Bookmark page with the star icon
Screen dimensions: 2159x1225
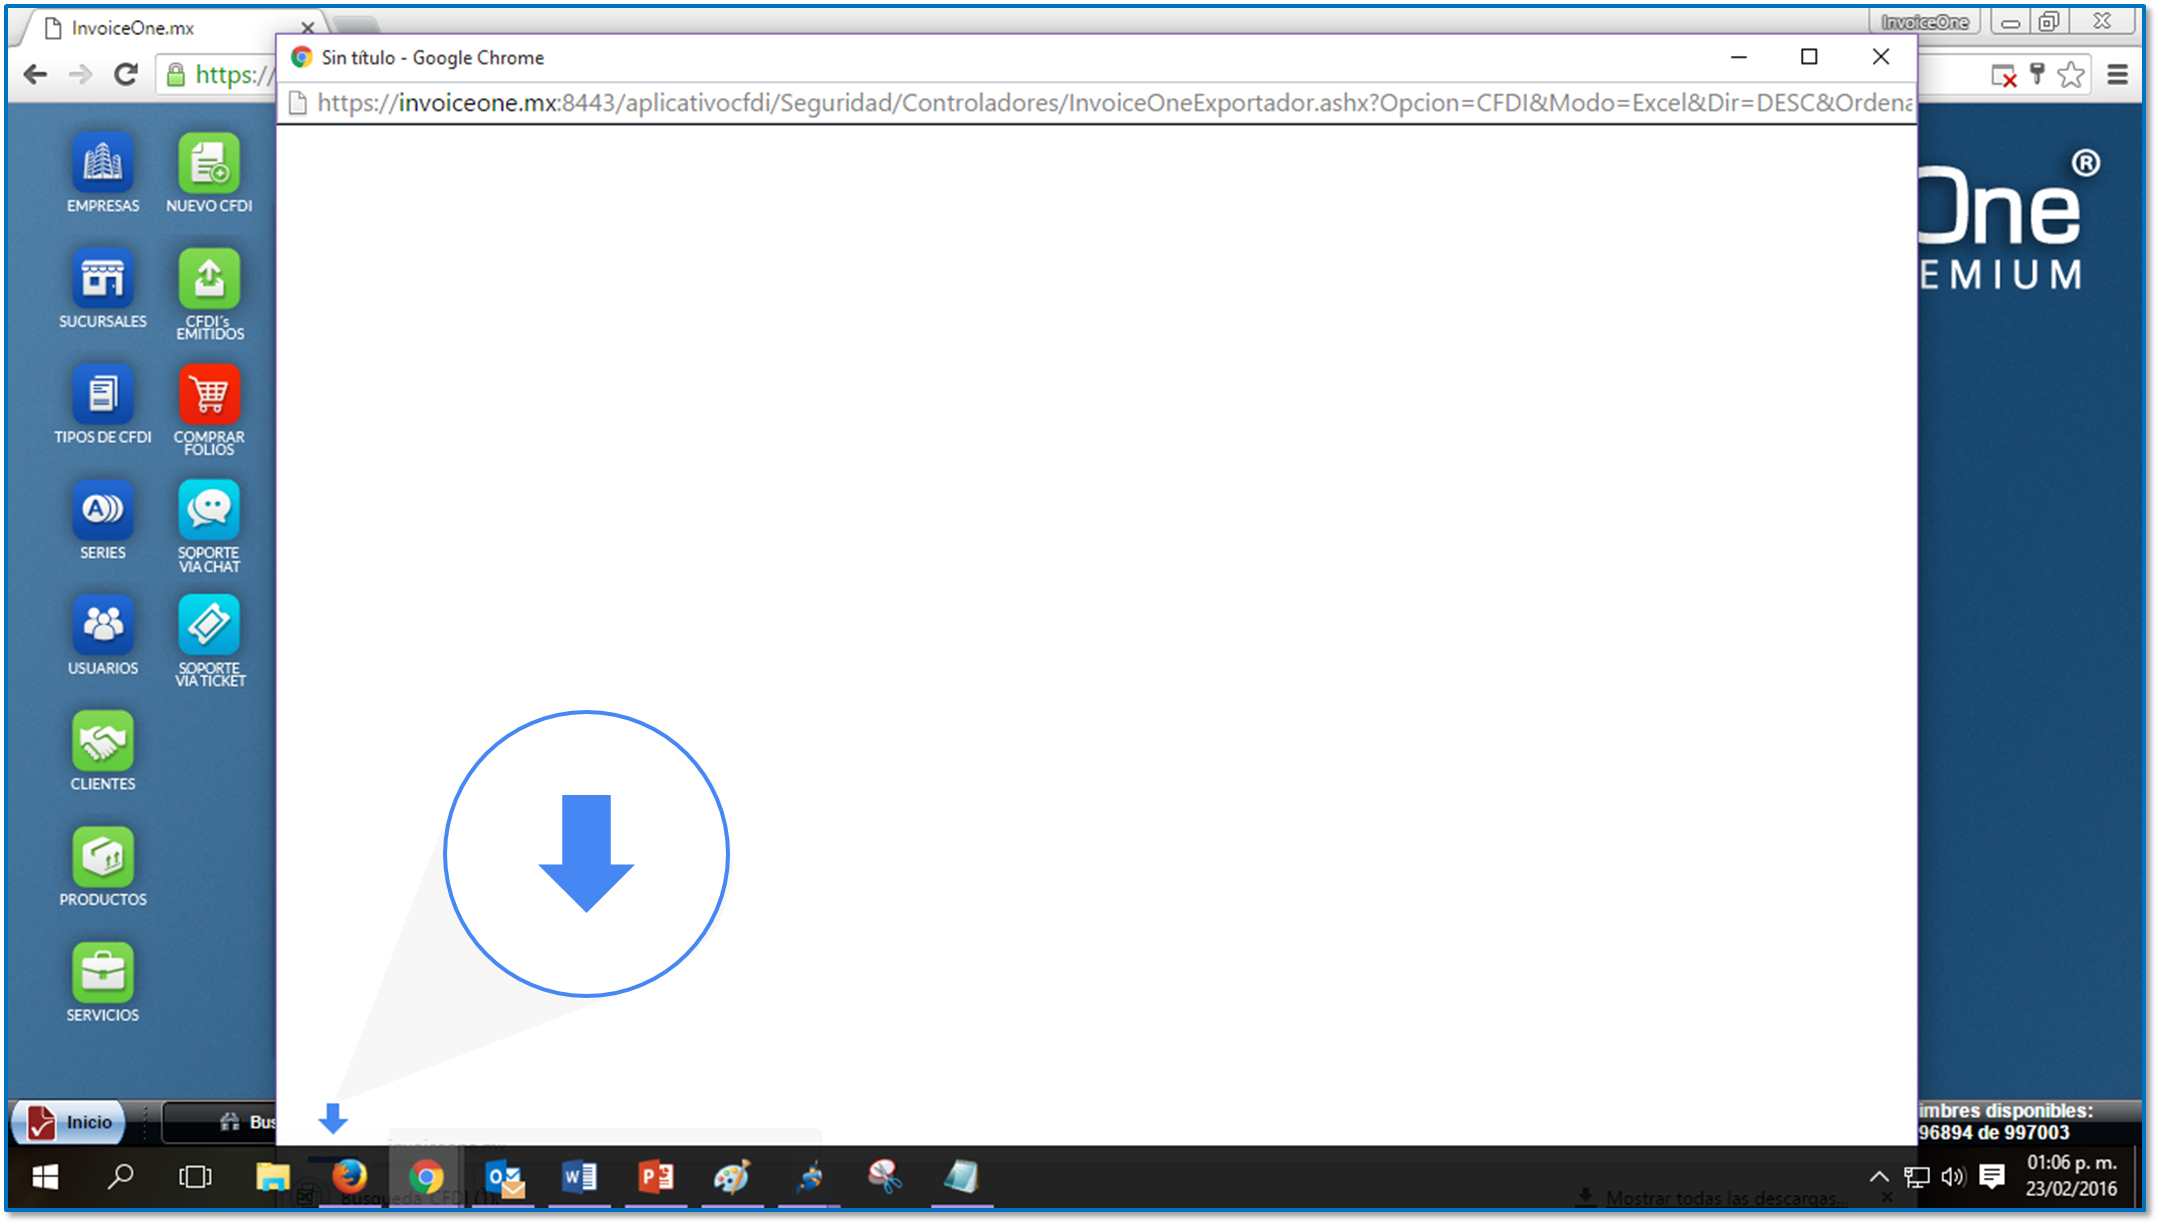(x=2071, y=74)
